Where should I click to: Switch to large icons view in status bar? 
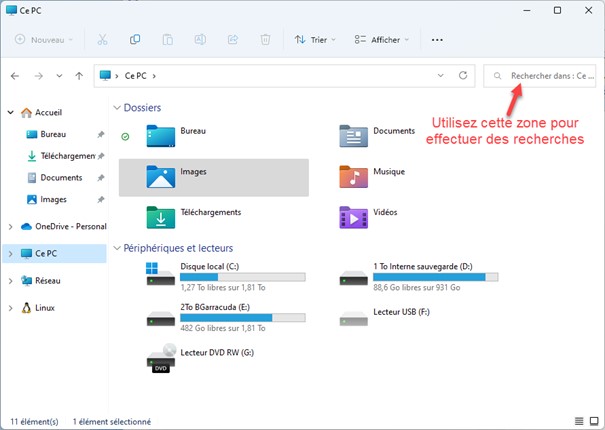click(594, 421)
